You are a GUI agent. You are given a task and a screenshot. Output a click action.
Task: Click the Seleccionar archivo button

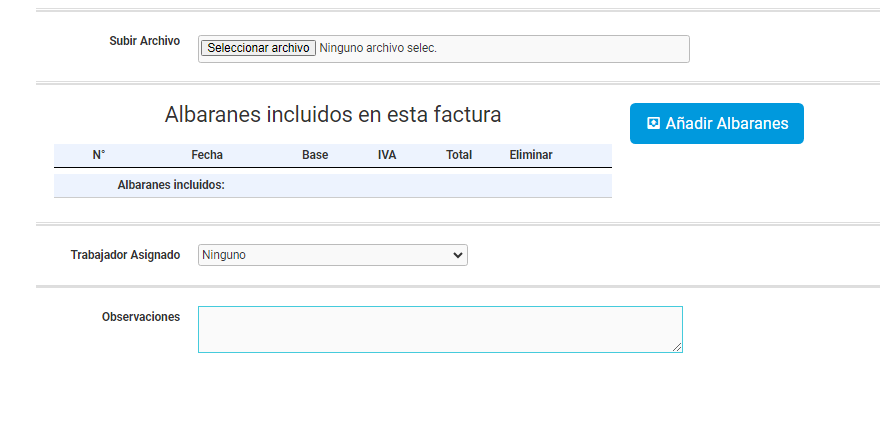point(258,48)
